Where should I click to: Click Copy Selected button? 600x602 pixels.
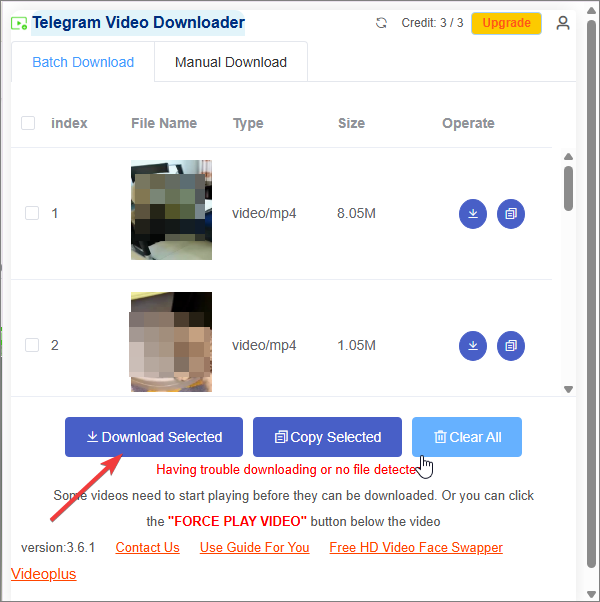click(x=327, y=437)
